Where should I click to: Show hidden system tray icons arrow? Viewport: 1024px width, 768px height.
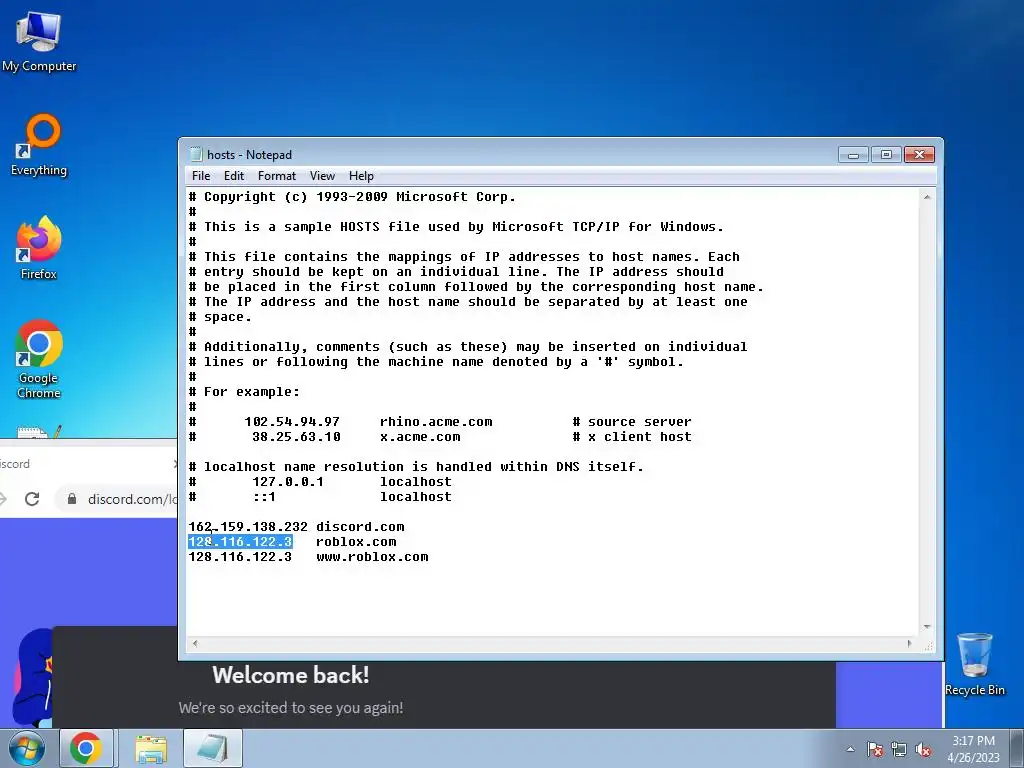tap(850, 749)
